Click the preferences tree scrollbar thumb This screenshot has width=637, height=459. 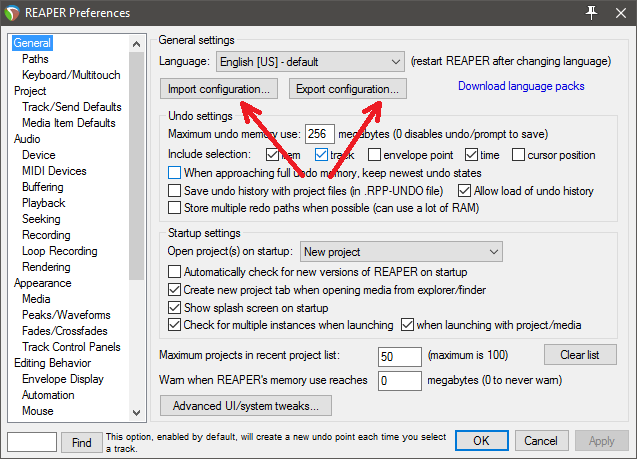coord(136,166)
